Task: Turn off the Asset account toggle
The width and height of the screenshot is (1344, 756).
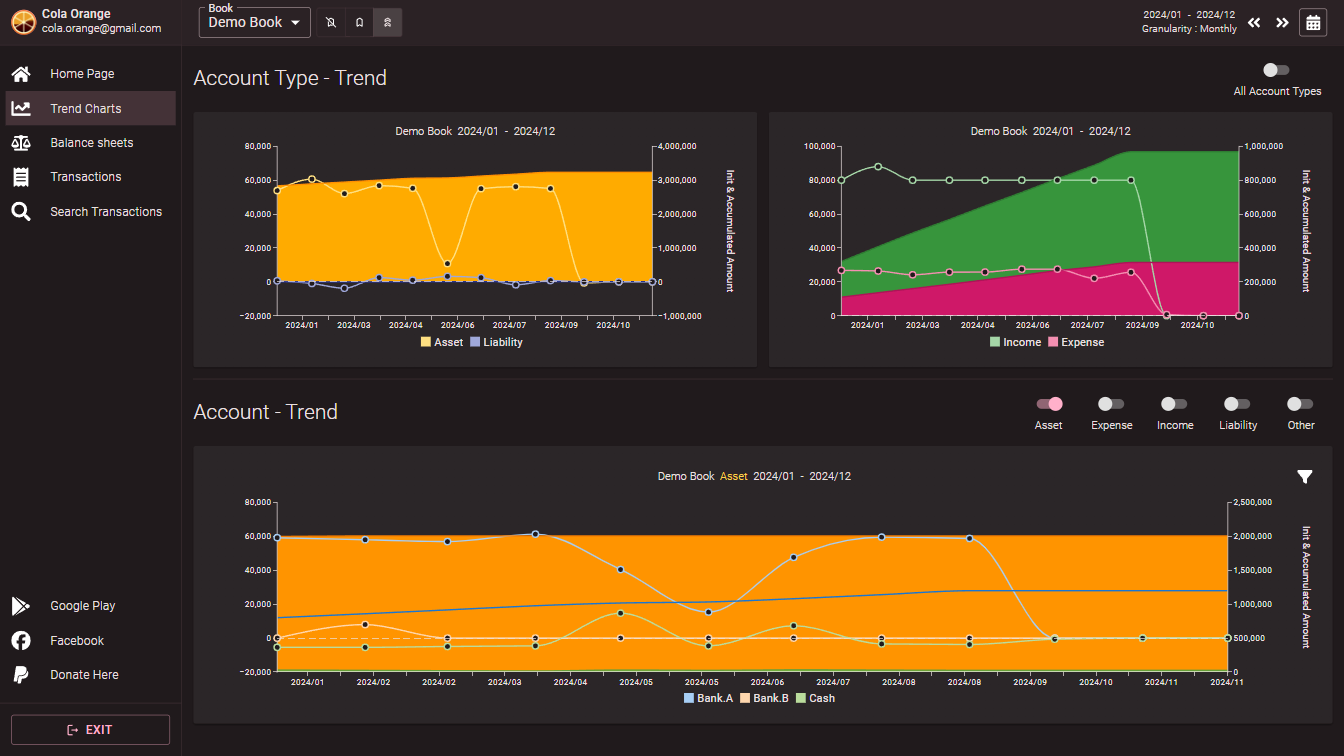Action: click(x=1049, y=404)
